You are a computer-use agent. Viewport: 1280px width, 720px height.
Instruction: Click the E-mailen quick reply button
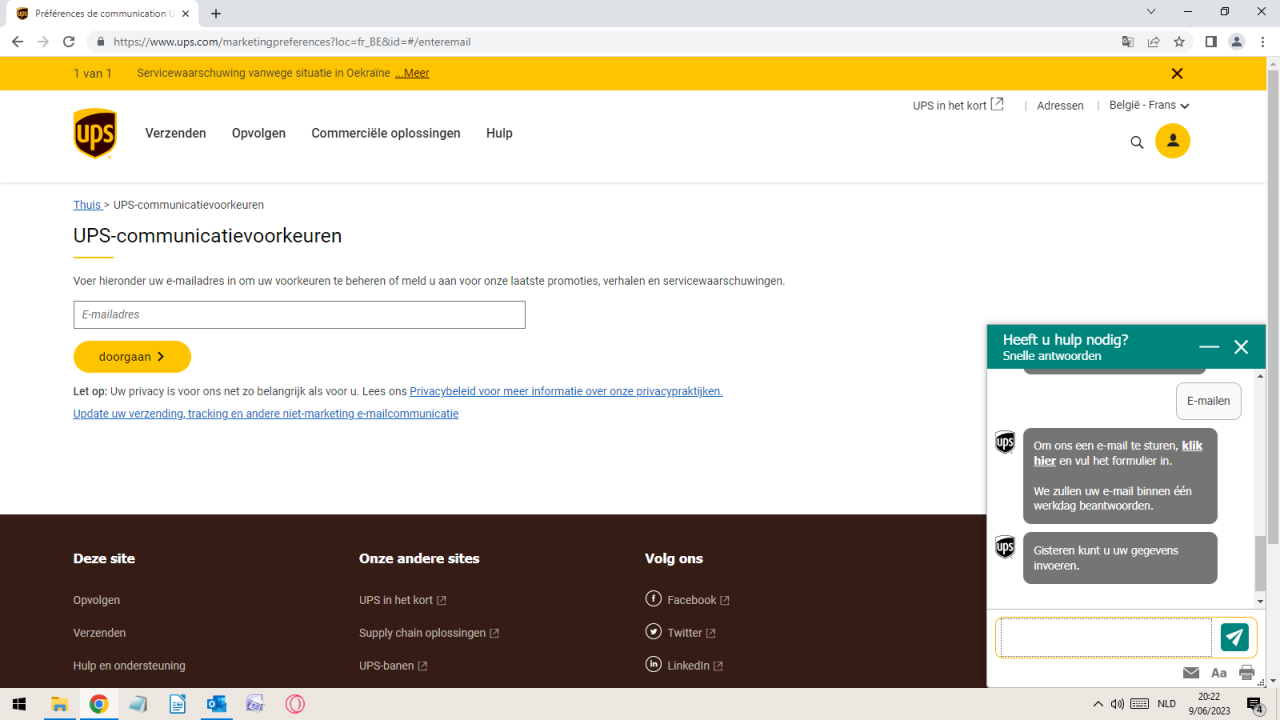point(1208,401)
